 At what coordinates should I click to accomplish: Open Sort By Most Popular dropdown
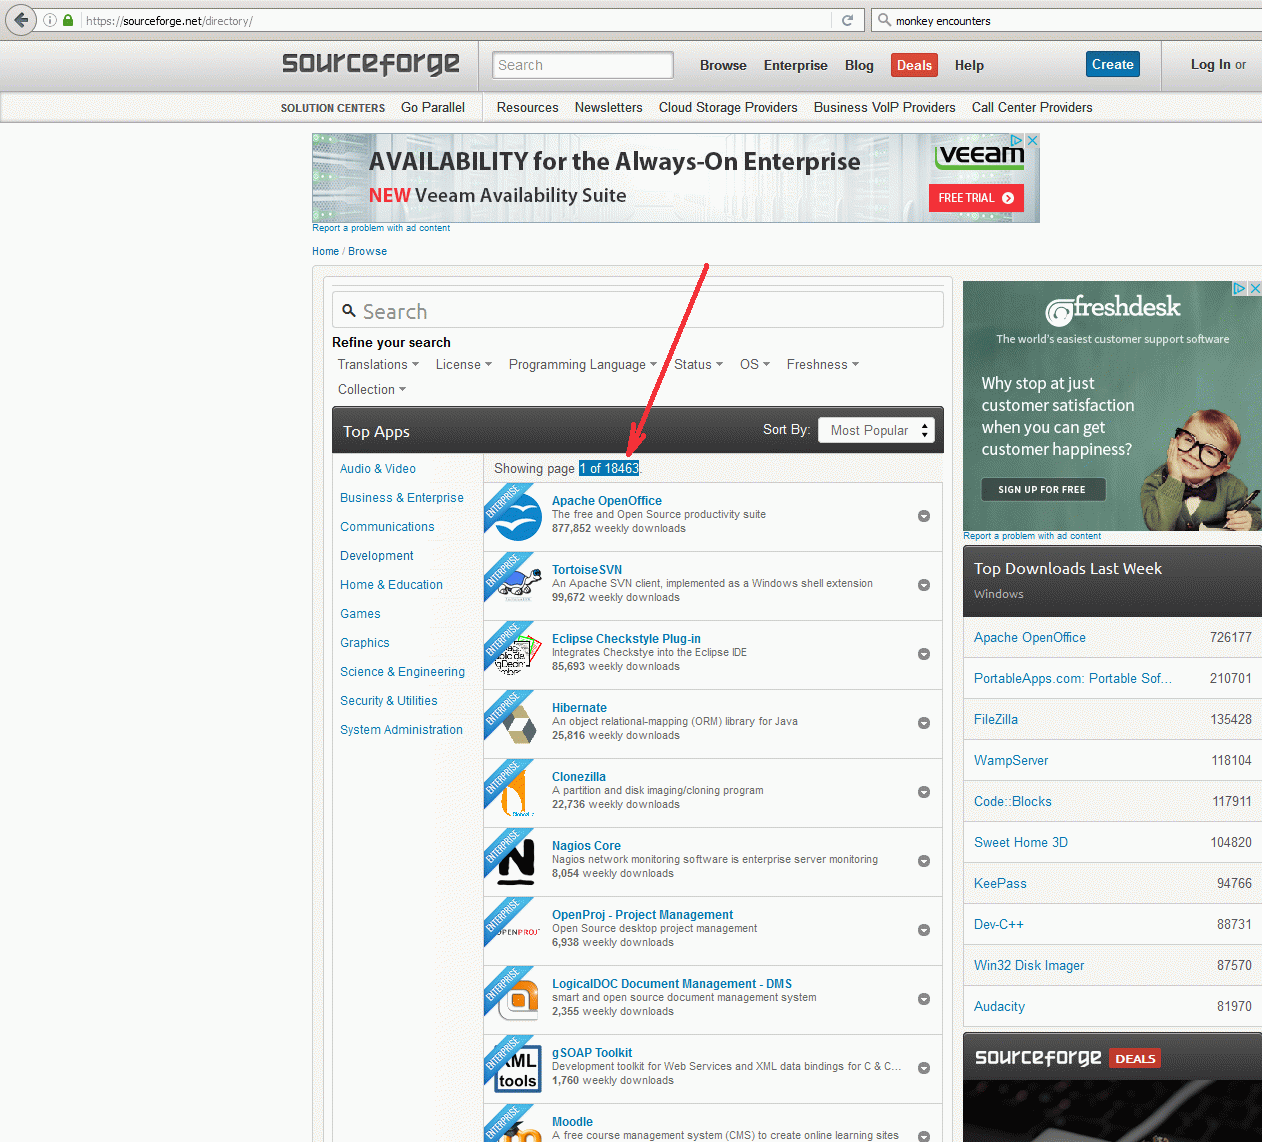click(x=876, y=430)
